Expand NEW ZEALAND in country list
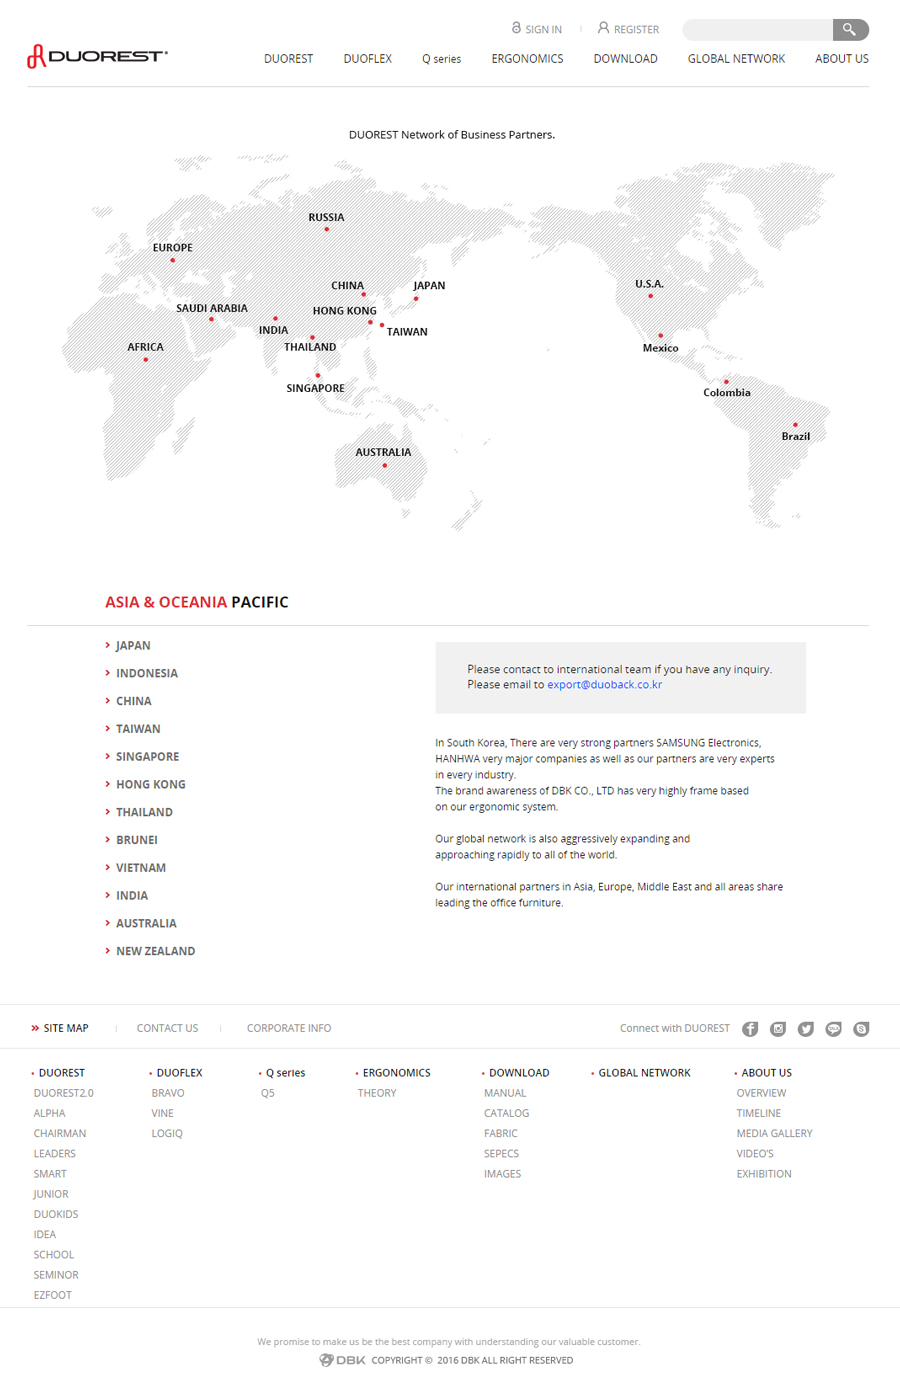This screenshot has width=900, height=1396. (155, 952)
